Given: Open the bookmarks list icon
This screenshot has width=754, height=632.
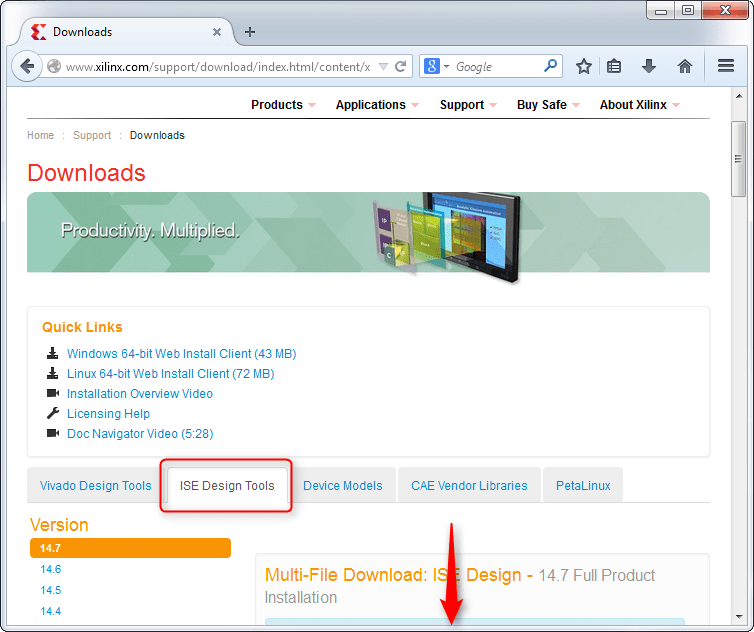Looking at the screenshot, I should [x=615, y=66].
